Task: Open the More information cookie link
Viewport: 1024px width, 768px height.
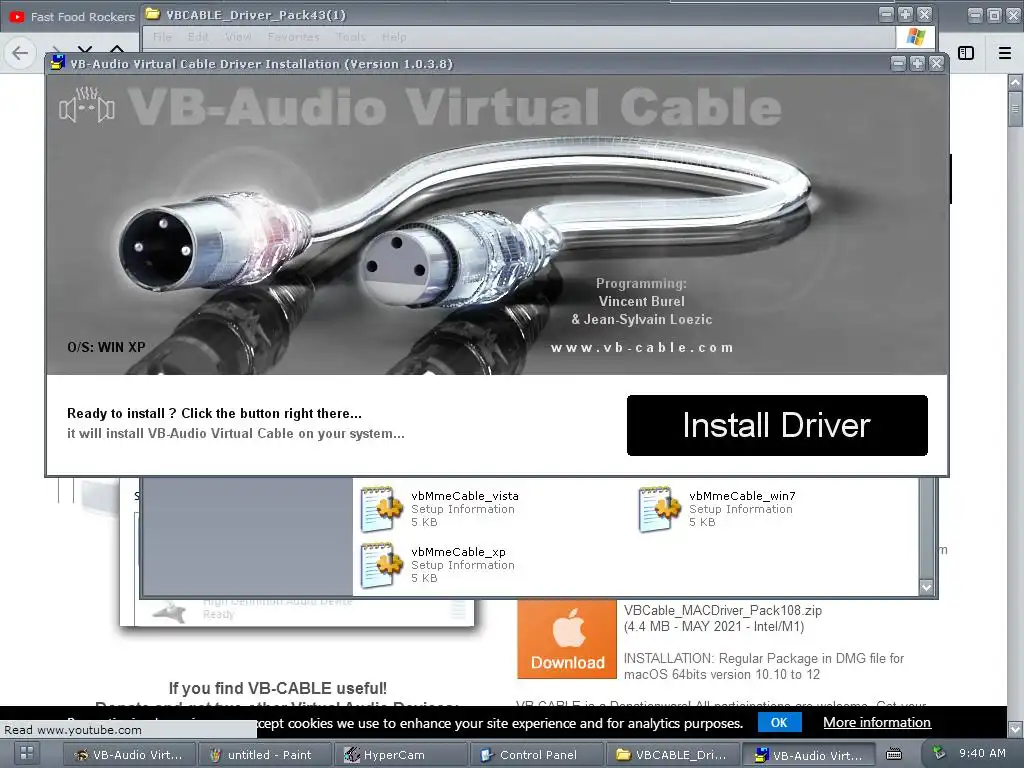Action: tap(876, 722)
